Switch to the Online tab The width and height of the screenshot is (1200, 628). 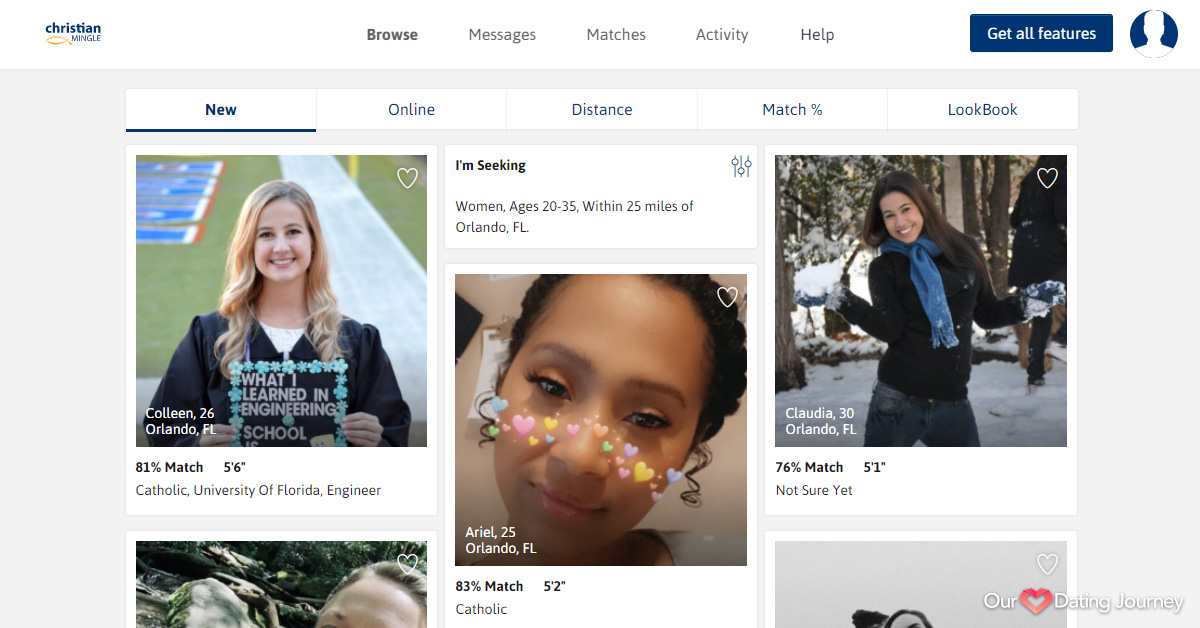(411, 110)
